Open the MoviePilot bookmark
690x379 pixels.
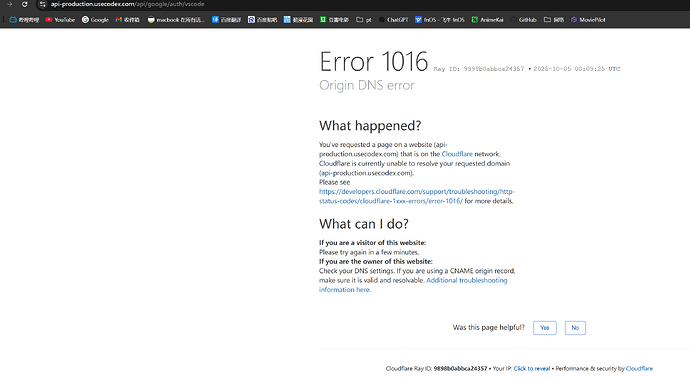(588, 20)
